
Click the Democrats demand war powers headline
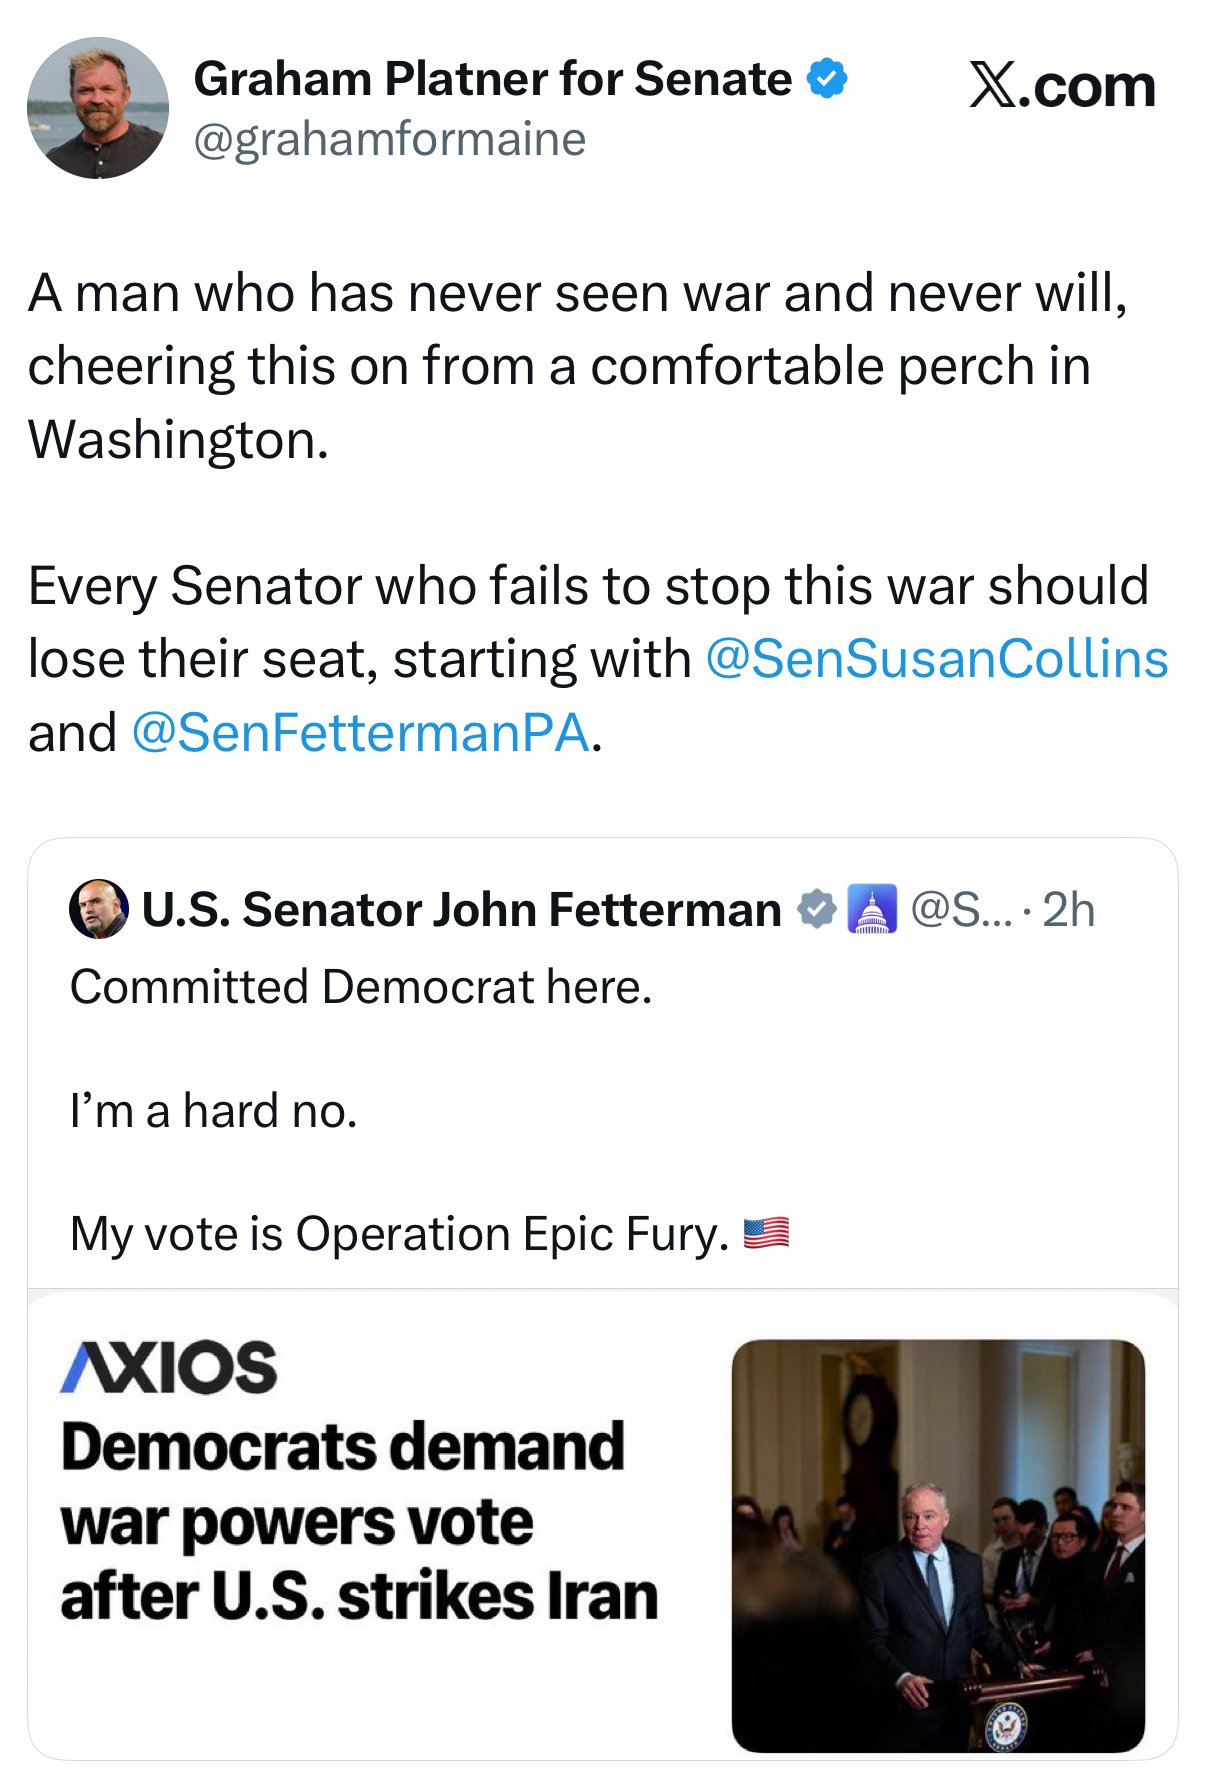pyautogui.click(x=358, y=1520)
